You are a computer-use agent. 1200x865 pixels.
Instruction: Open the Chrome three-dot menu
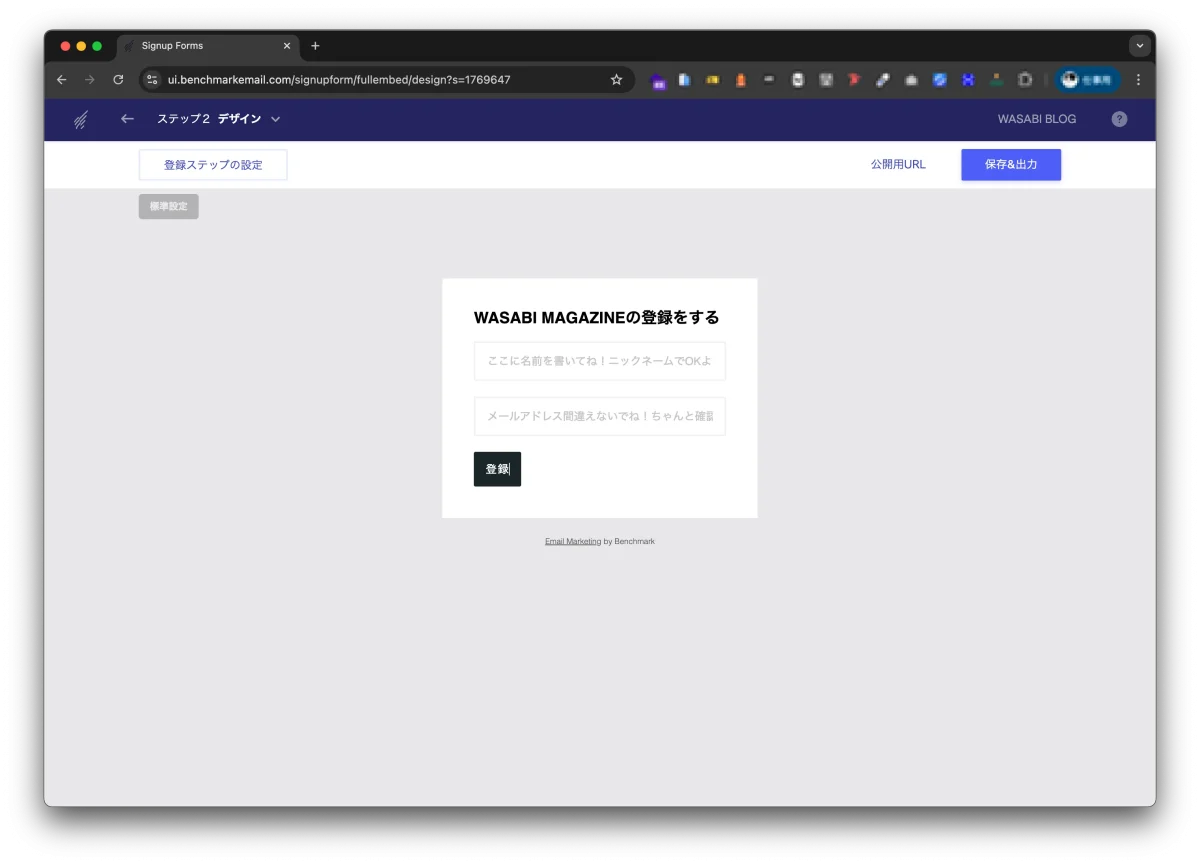1138,80
